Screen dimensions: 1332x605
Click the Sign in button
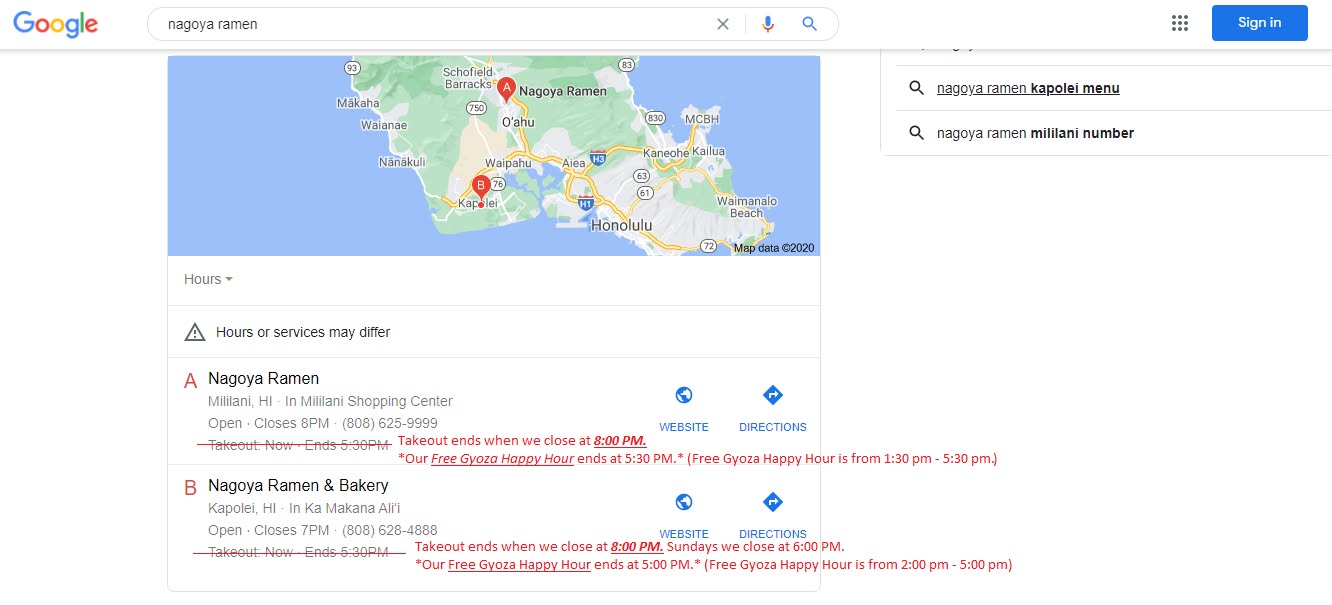(x=1259, y=23)
